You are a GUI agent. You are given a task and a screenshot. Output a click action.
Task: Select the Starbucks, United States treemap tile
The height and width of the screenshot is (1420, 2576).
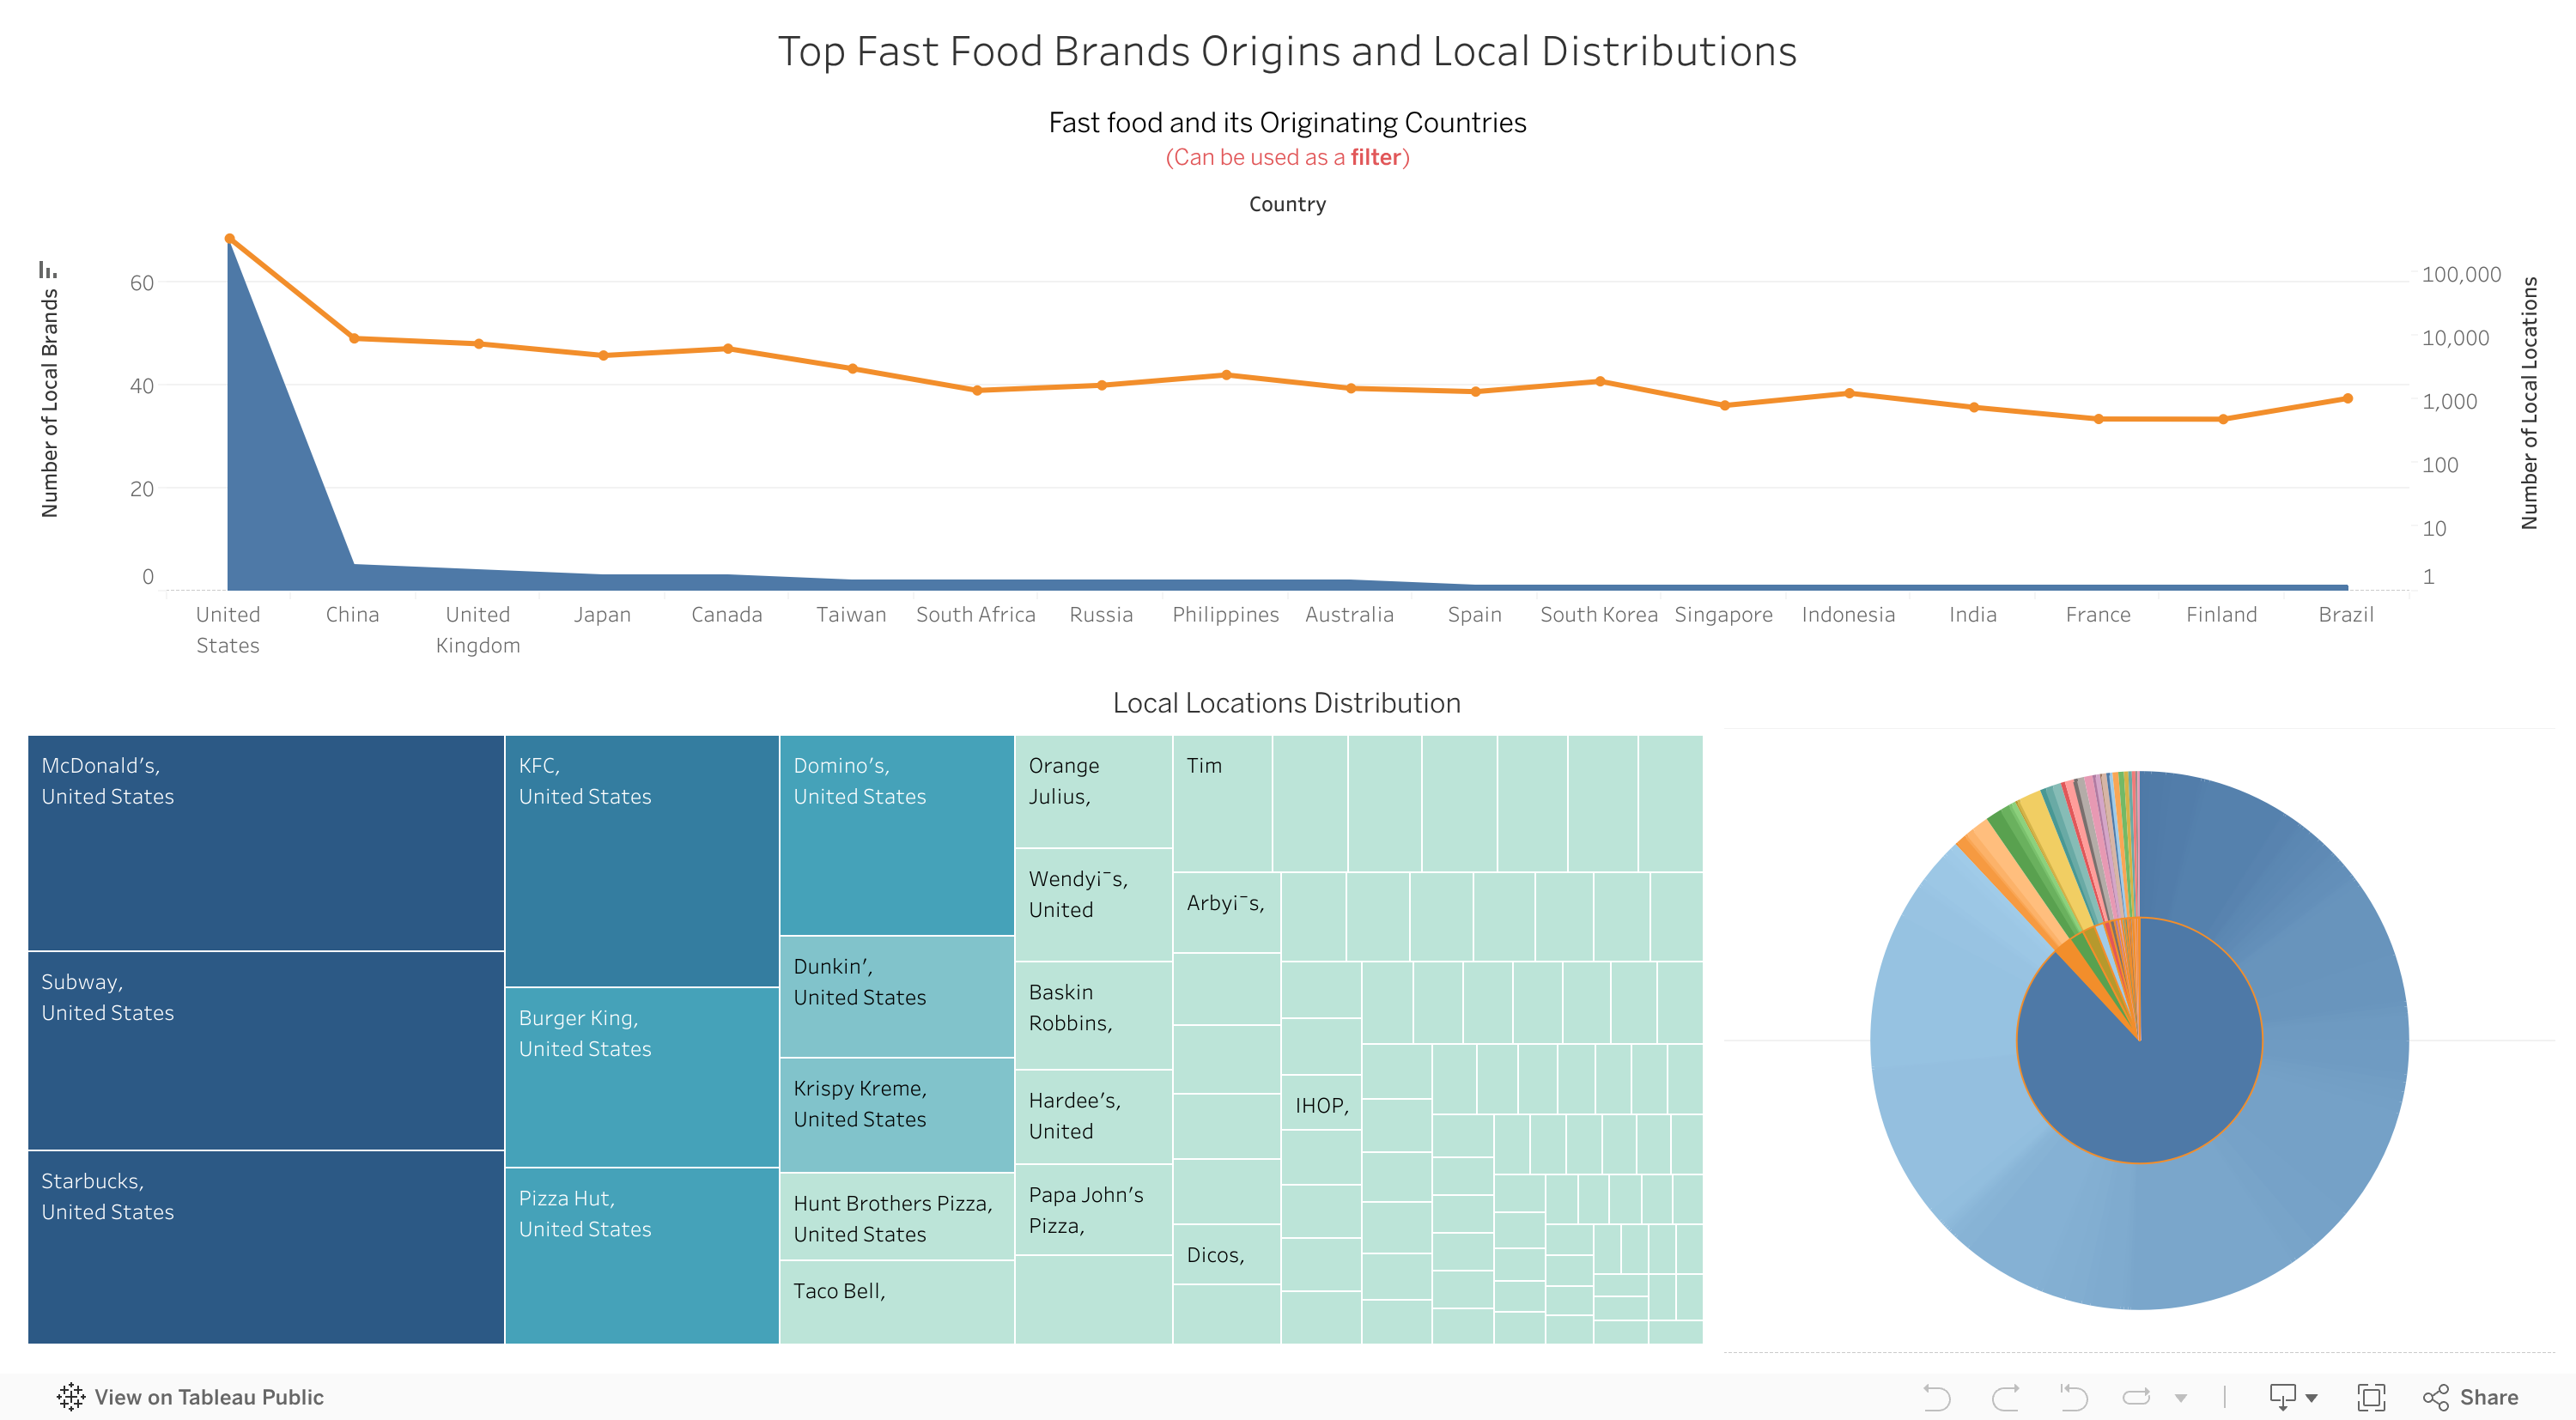click(x=265, y=1250)
